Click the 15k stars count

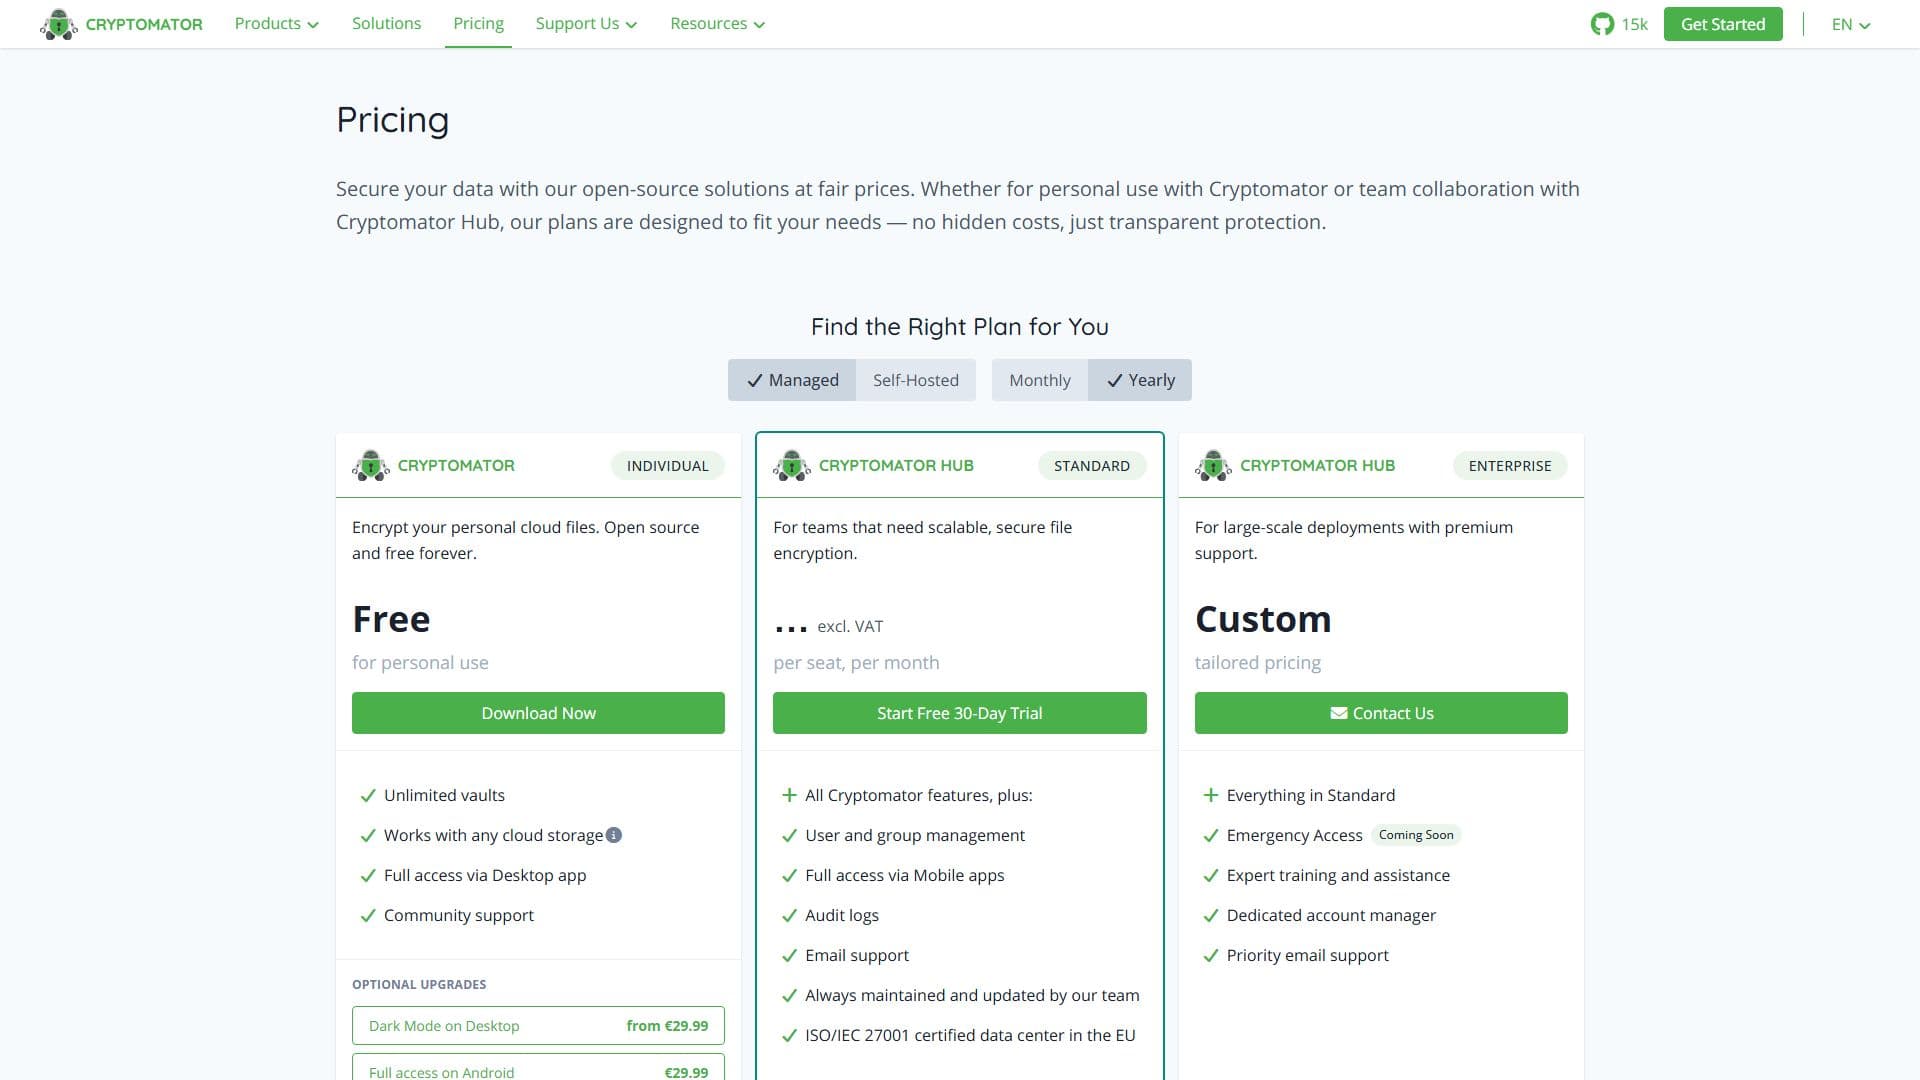[x=1634, y=24]
